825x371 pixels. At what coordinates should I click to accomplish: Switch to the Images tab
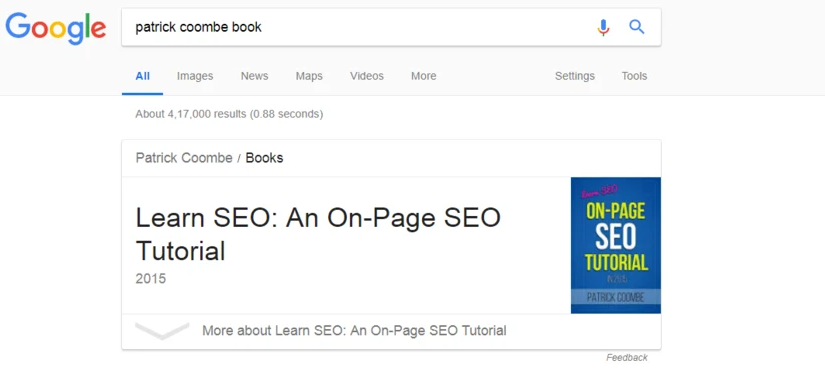[195, 76]
